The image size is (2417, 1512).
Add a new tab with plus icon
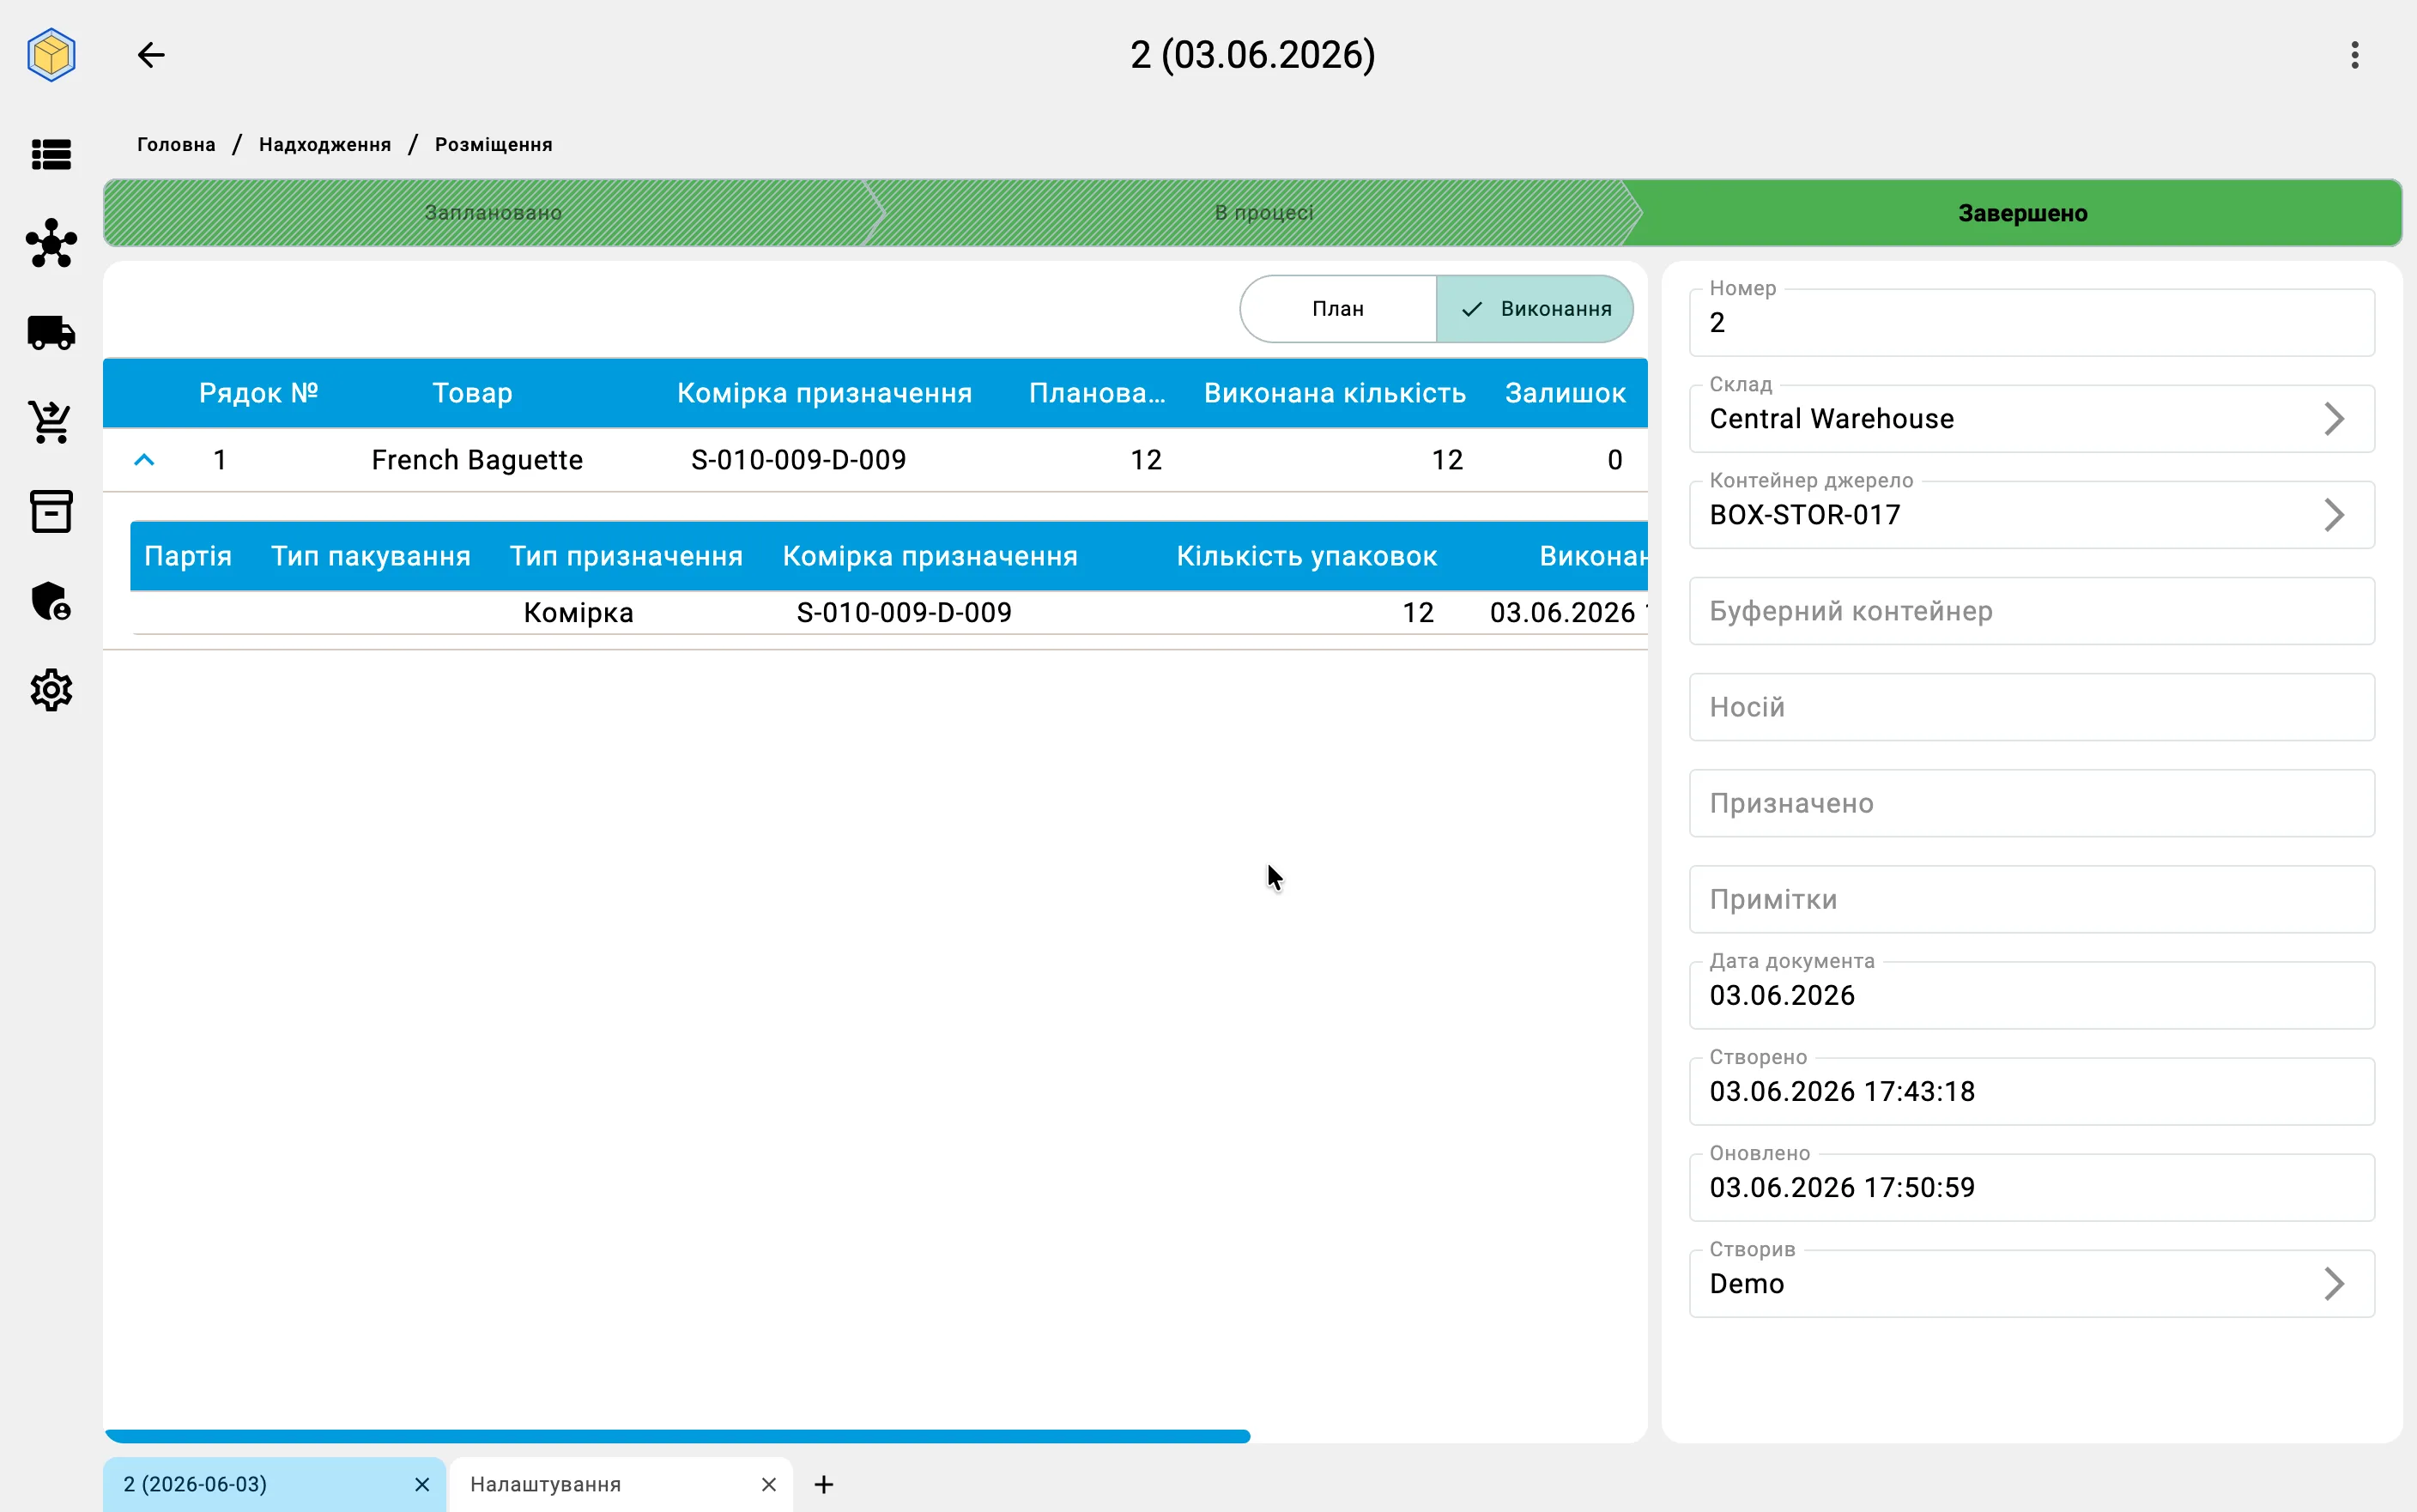click(824, 1484)
